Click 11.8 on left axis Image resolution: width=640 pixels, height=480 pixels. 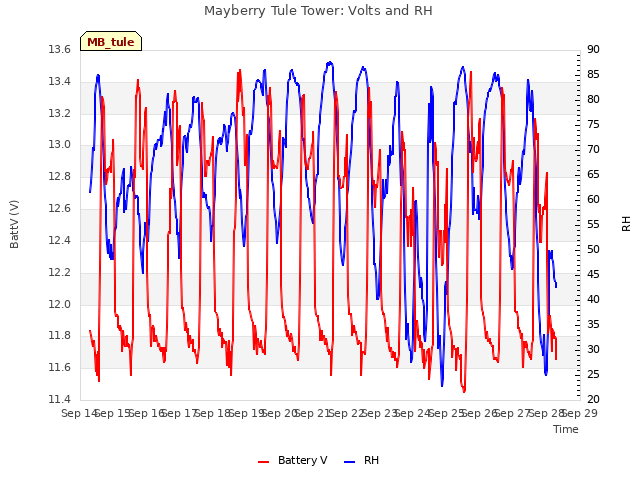tap(60, 336)
